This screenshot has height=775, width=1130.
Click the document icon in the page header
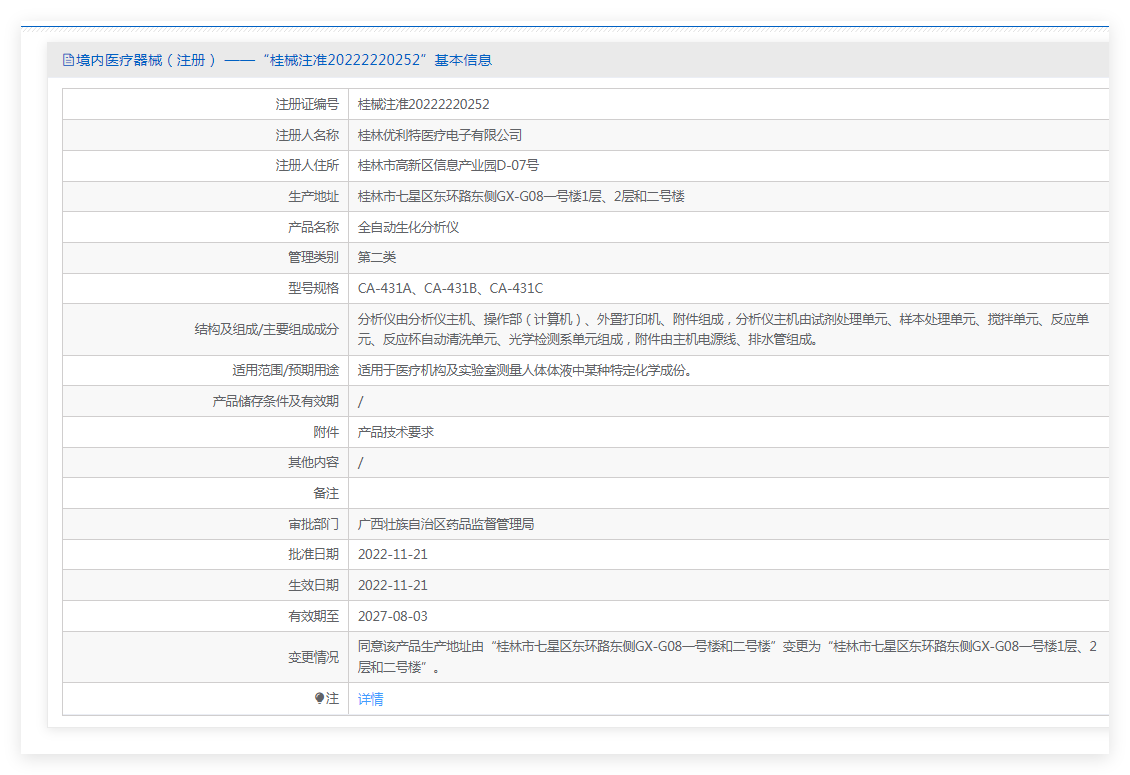click(68, 60)
